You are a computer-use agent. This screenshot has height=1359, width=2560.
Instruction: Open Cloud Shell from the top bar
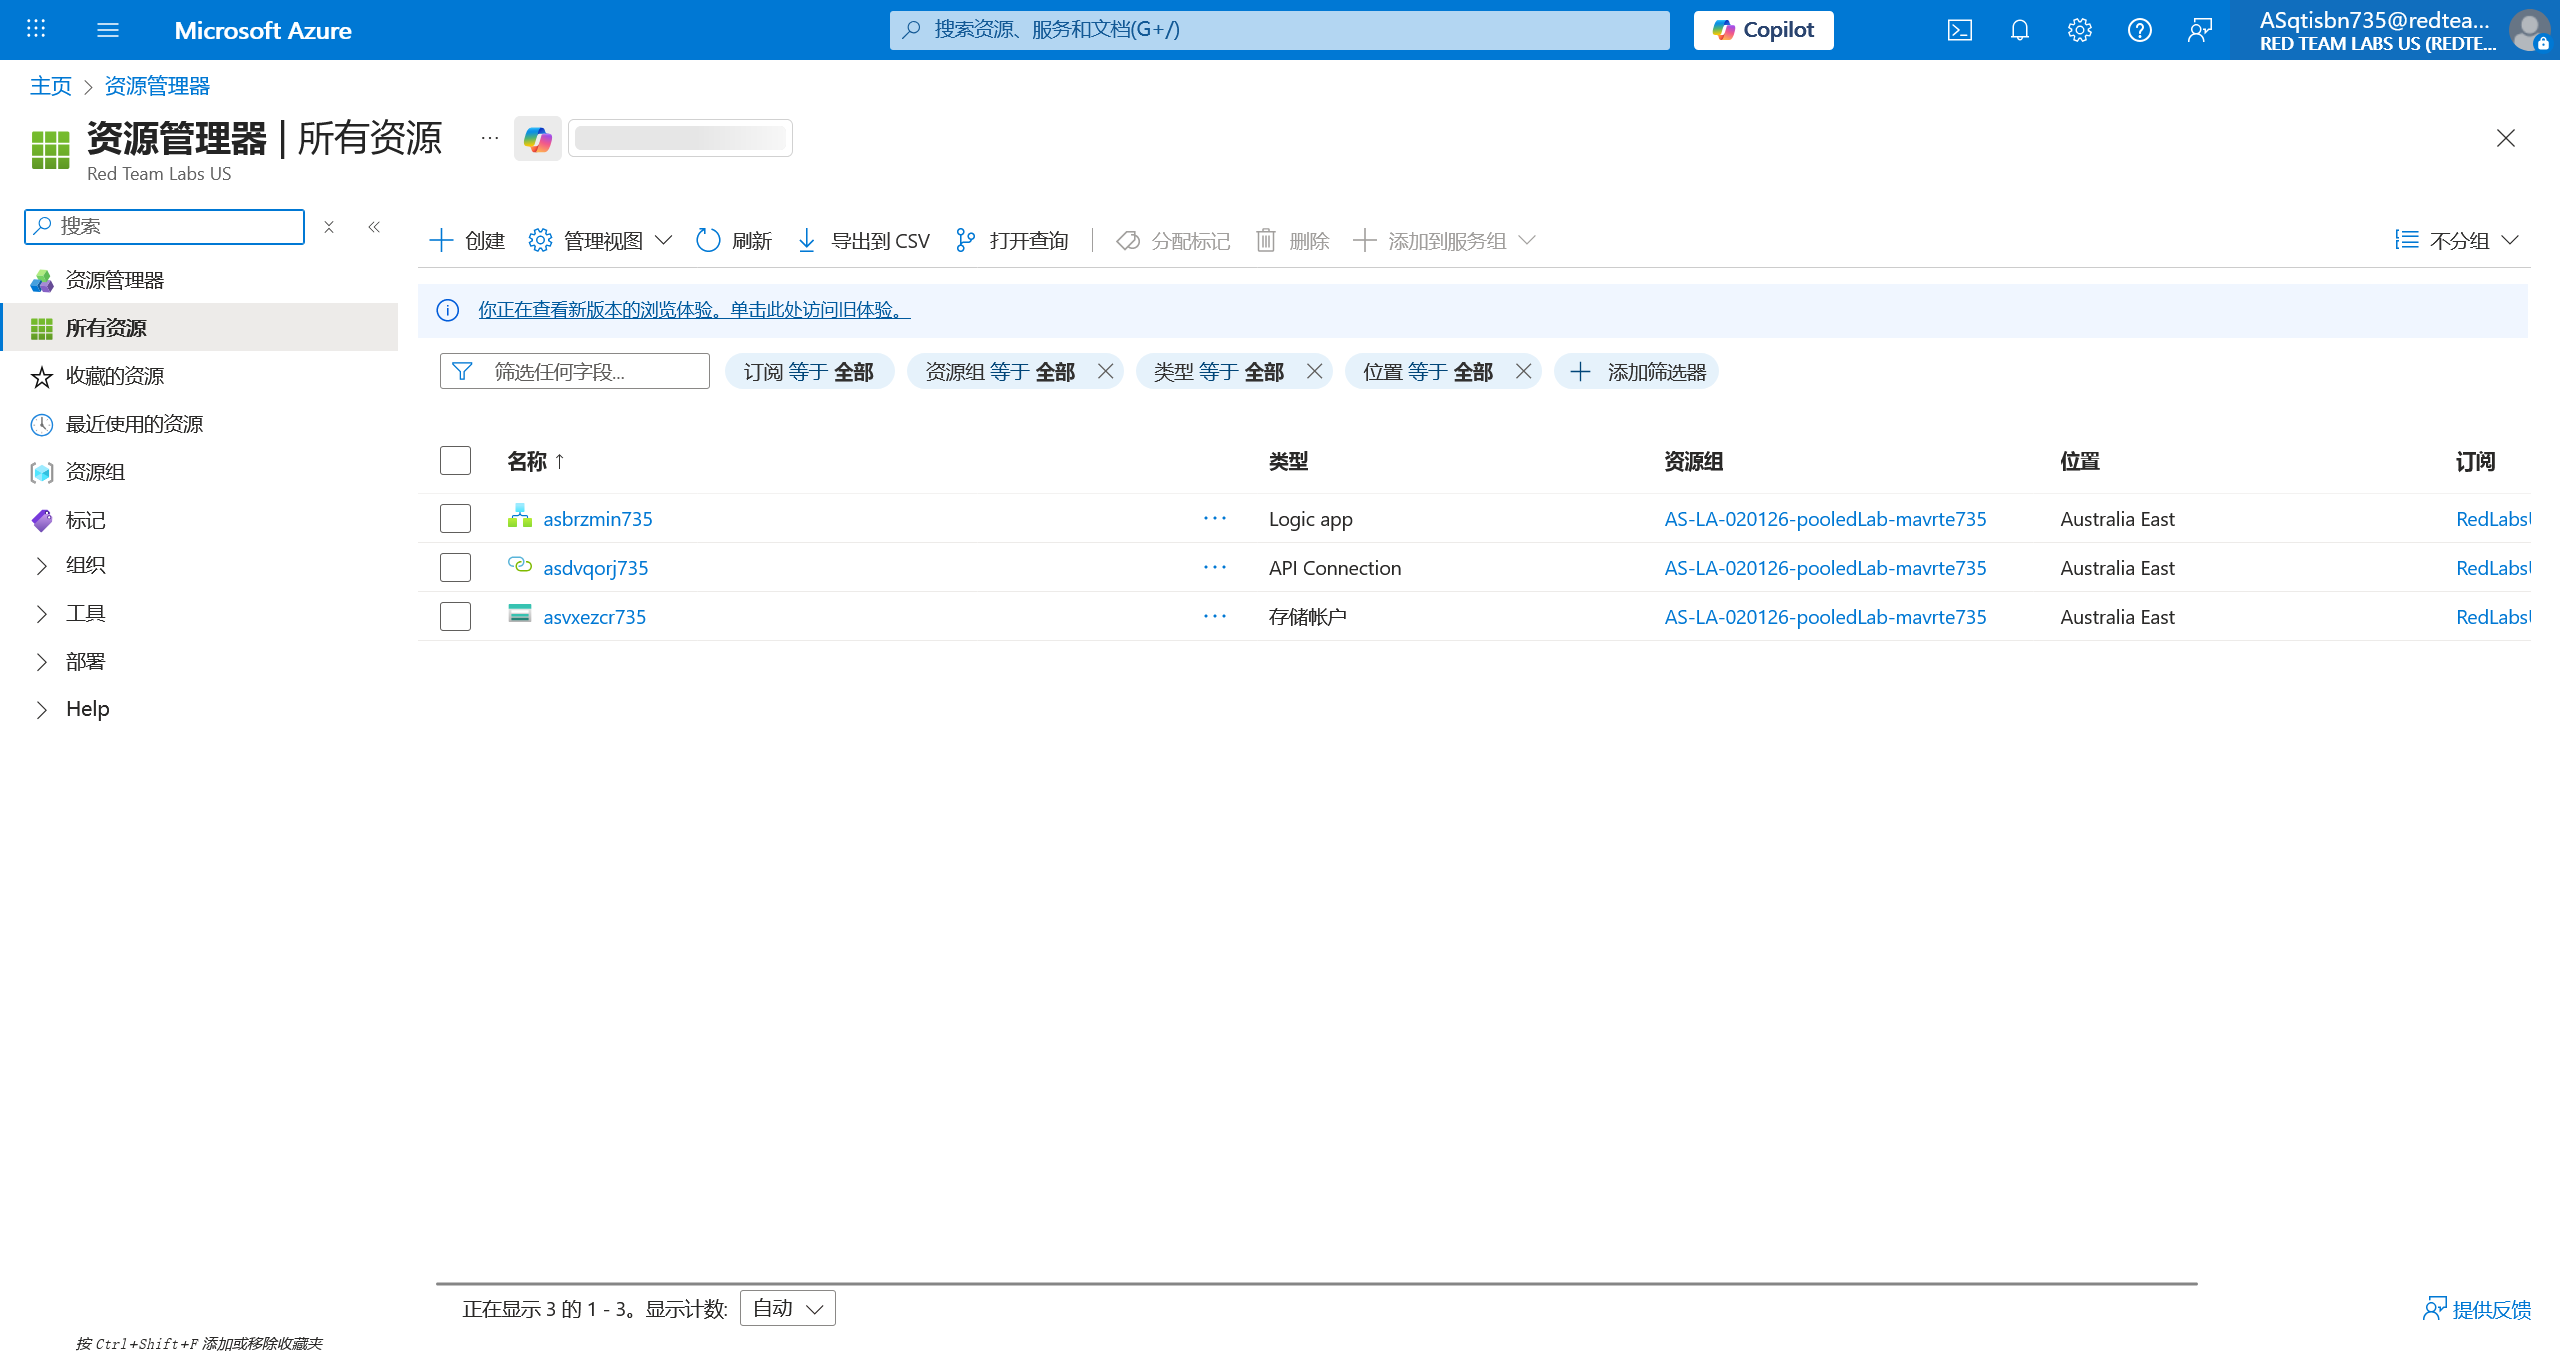pos(1959,30)
